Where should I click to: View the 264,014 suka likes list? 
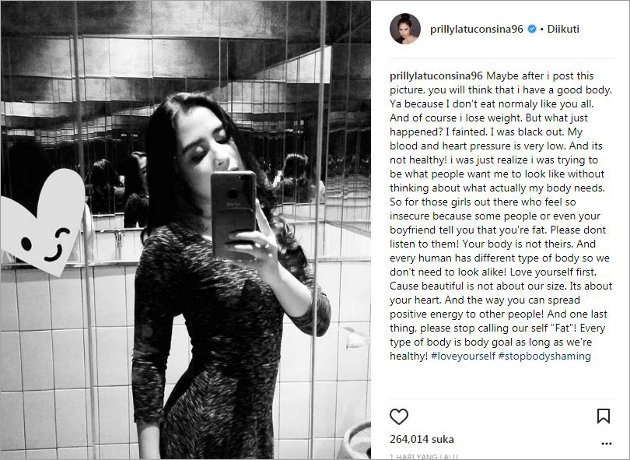(x=421, y=439)
